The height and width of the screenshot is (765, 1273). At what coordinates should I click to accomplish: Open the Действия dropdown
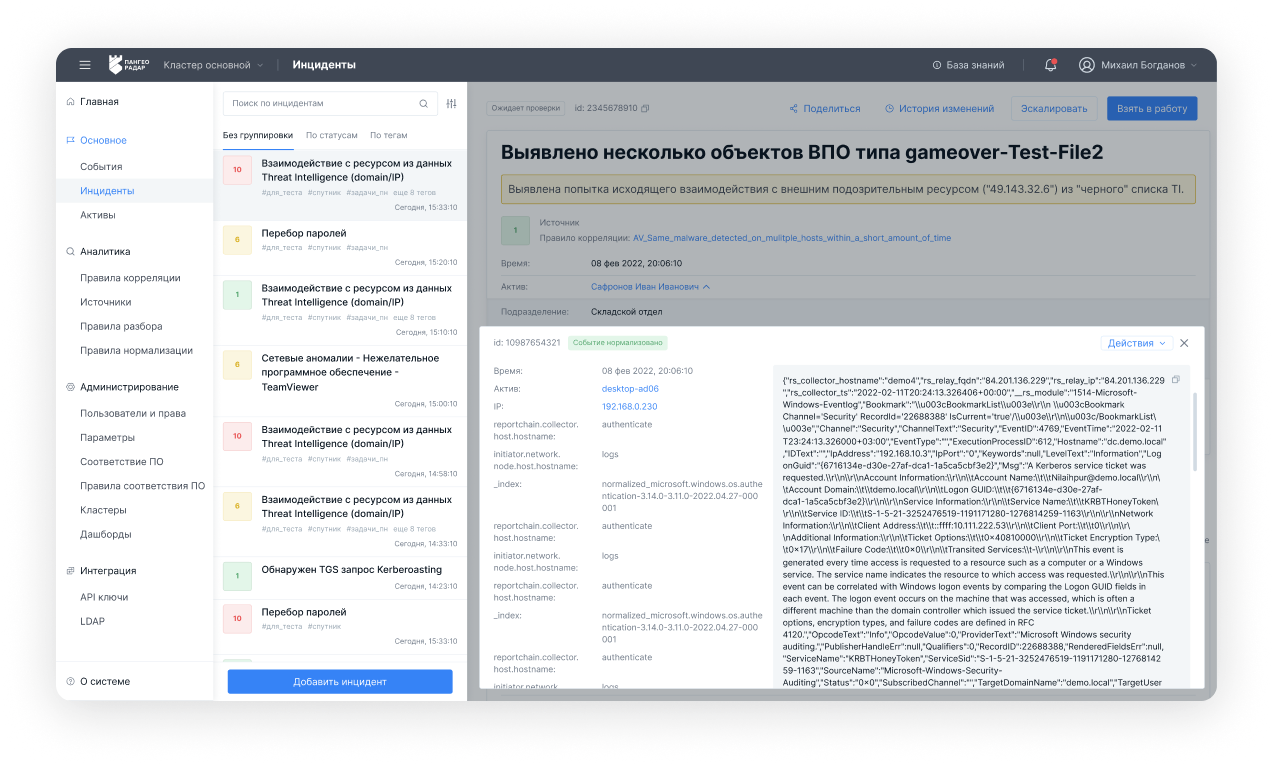(x=1136, y=343)
